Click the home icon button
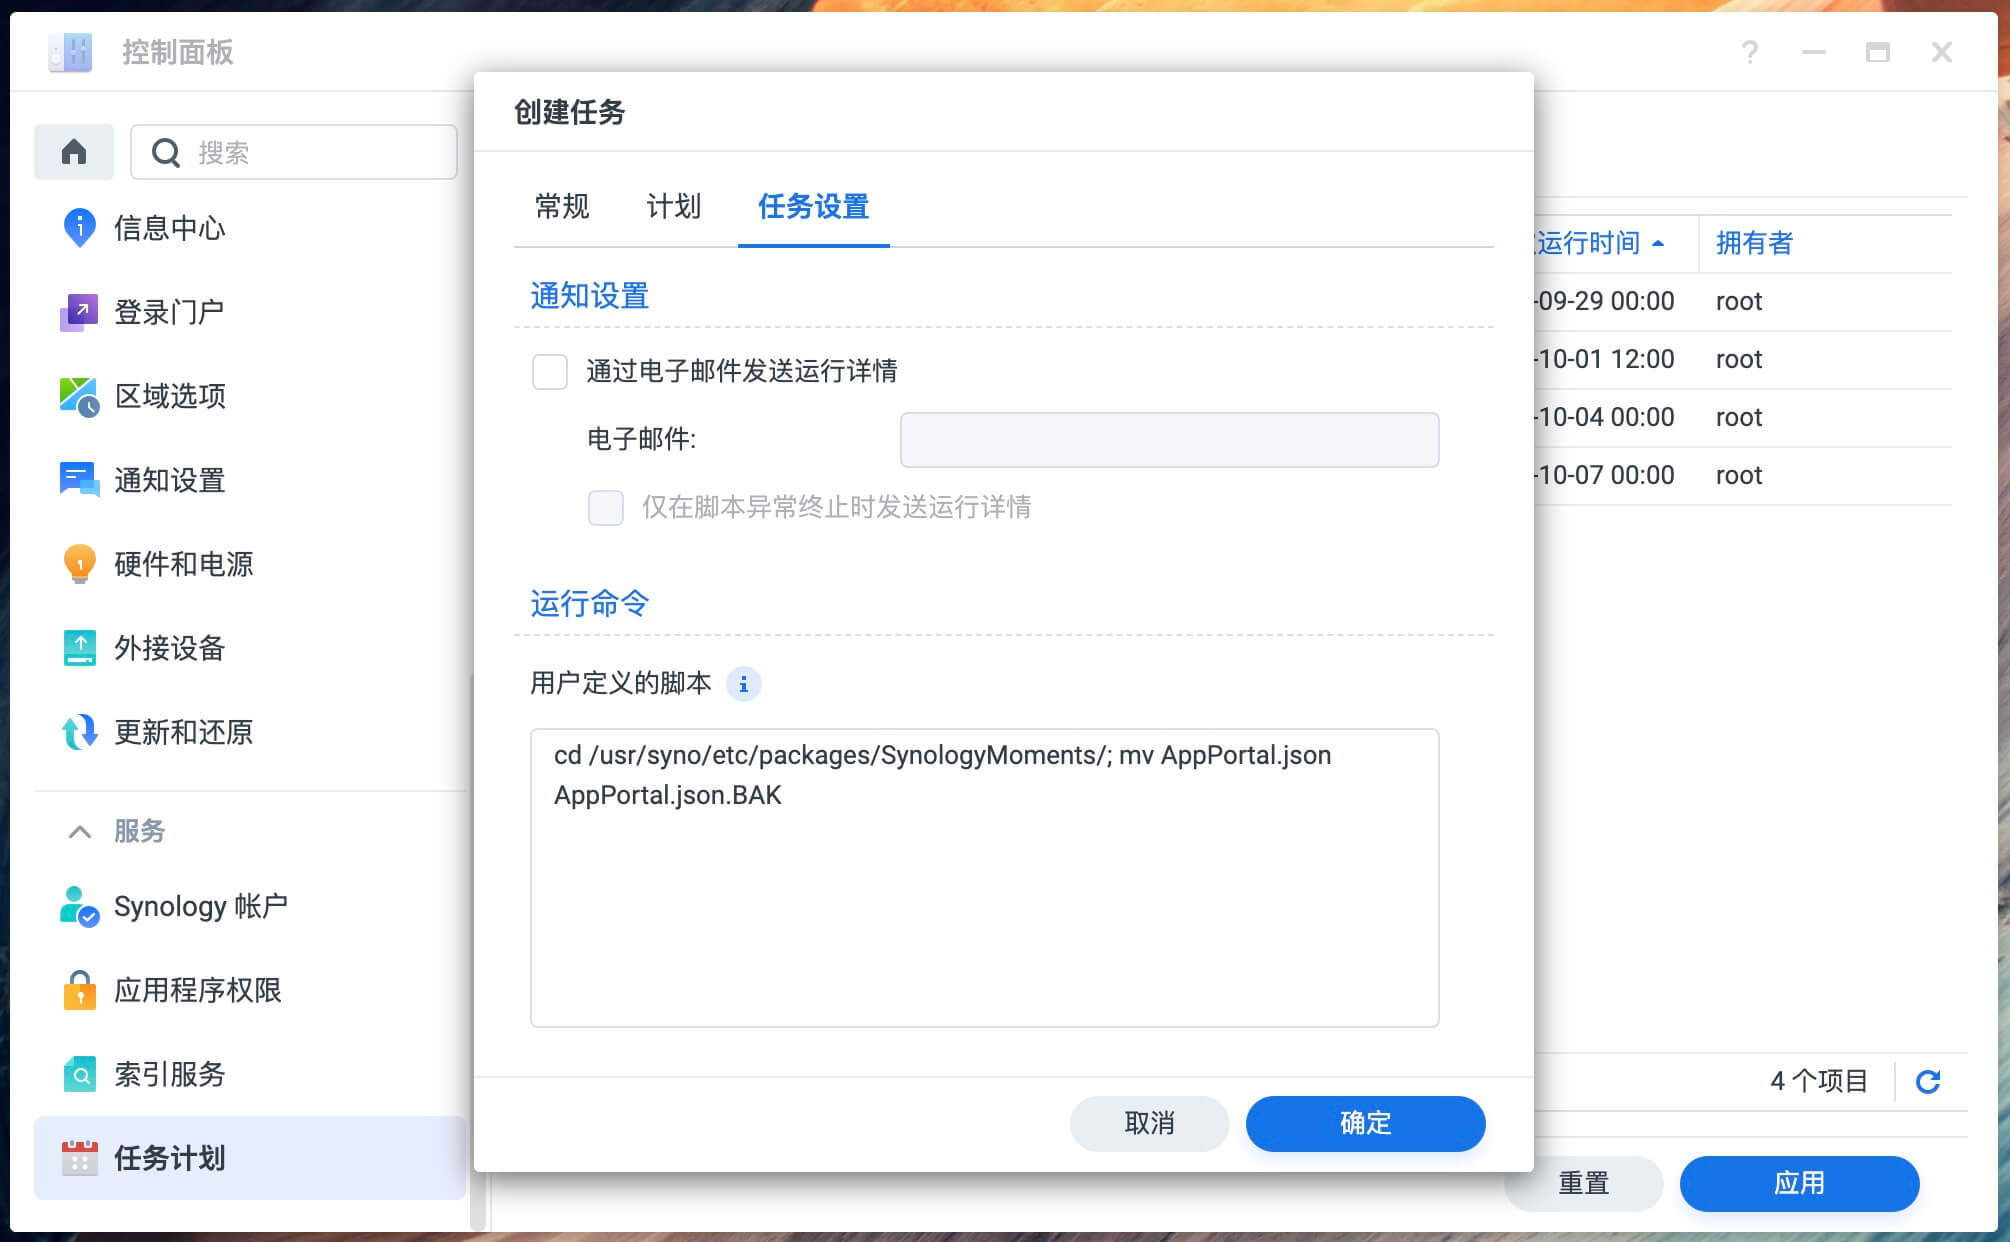 (x=74, y=152)
